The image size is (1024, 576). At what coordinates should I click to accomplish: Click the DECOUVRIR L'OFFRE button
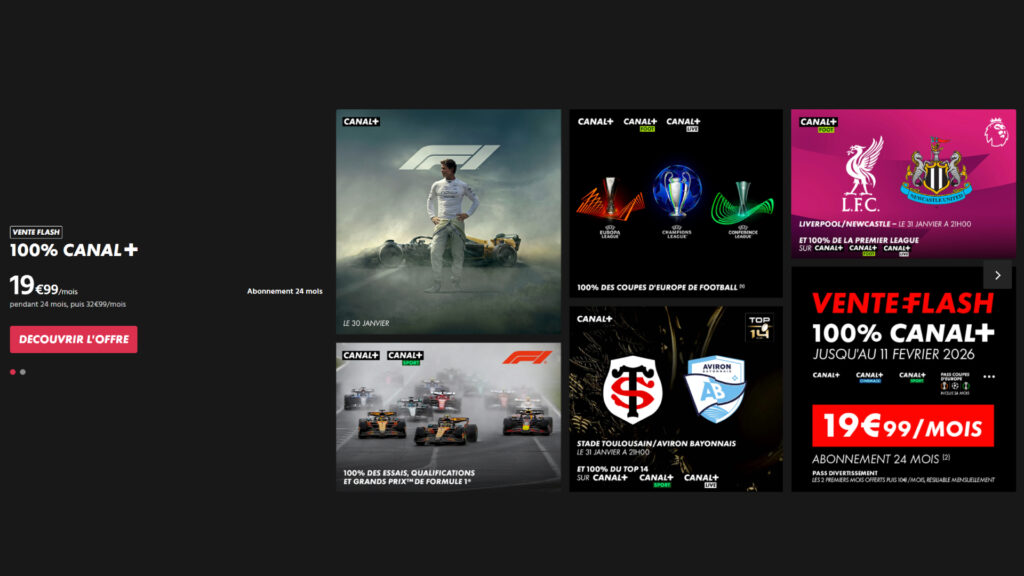point(73,339)
